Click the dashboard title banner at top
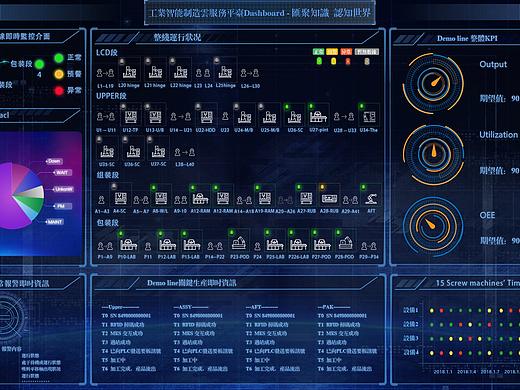520x390 pixels. pos(260,13)
